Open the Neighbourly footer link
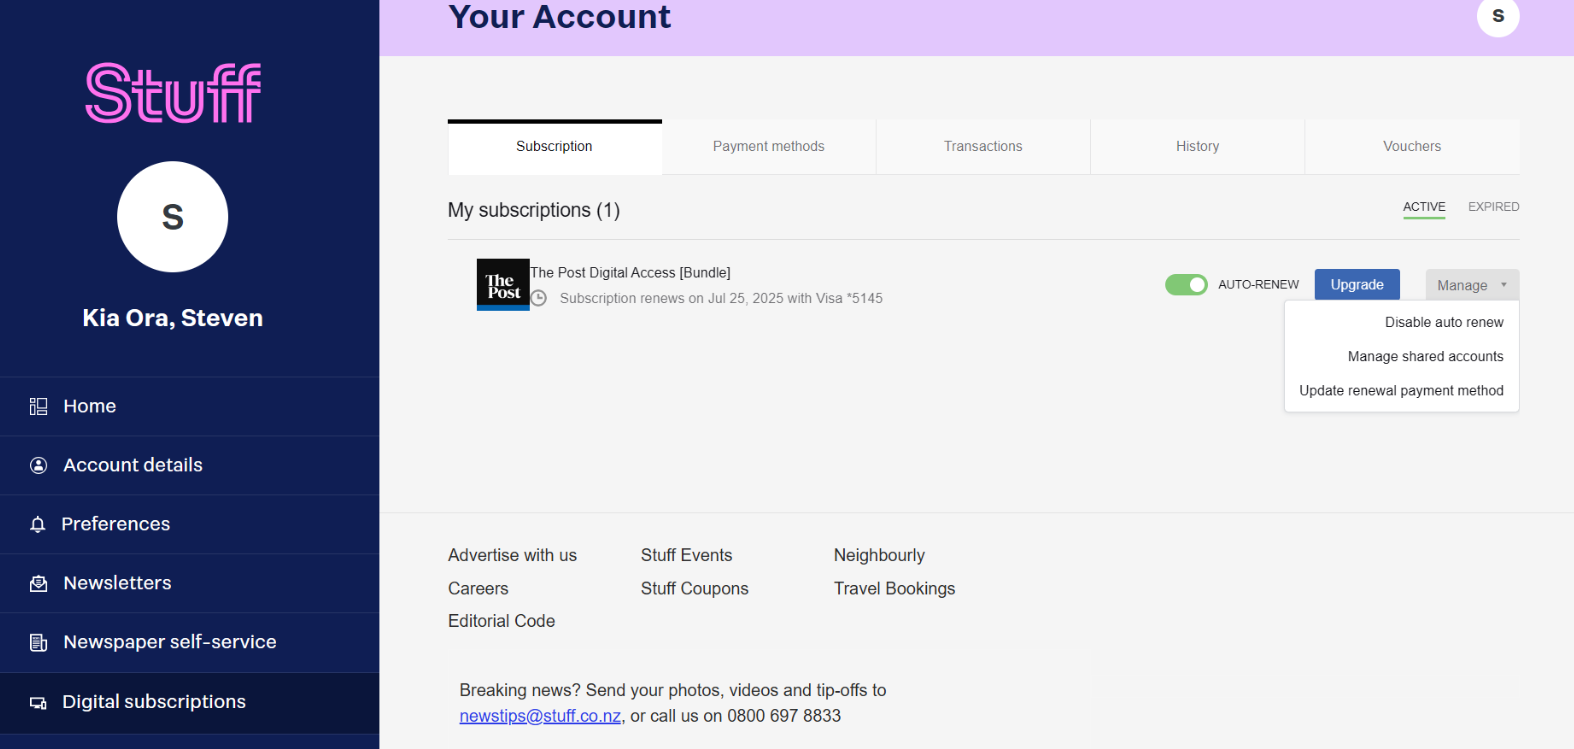Screen dimensions: 1574x749 879,555
